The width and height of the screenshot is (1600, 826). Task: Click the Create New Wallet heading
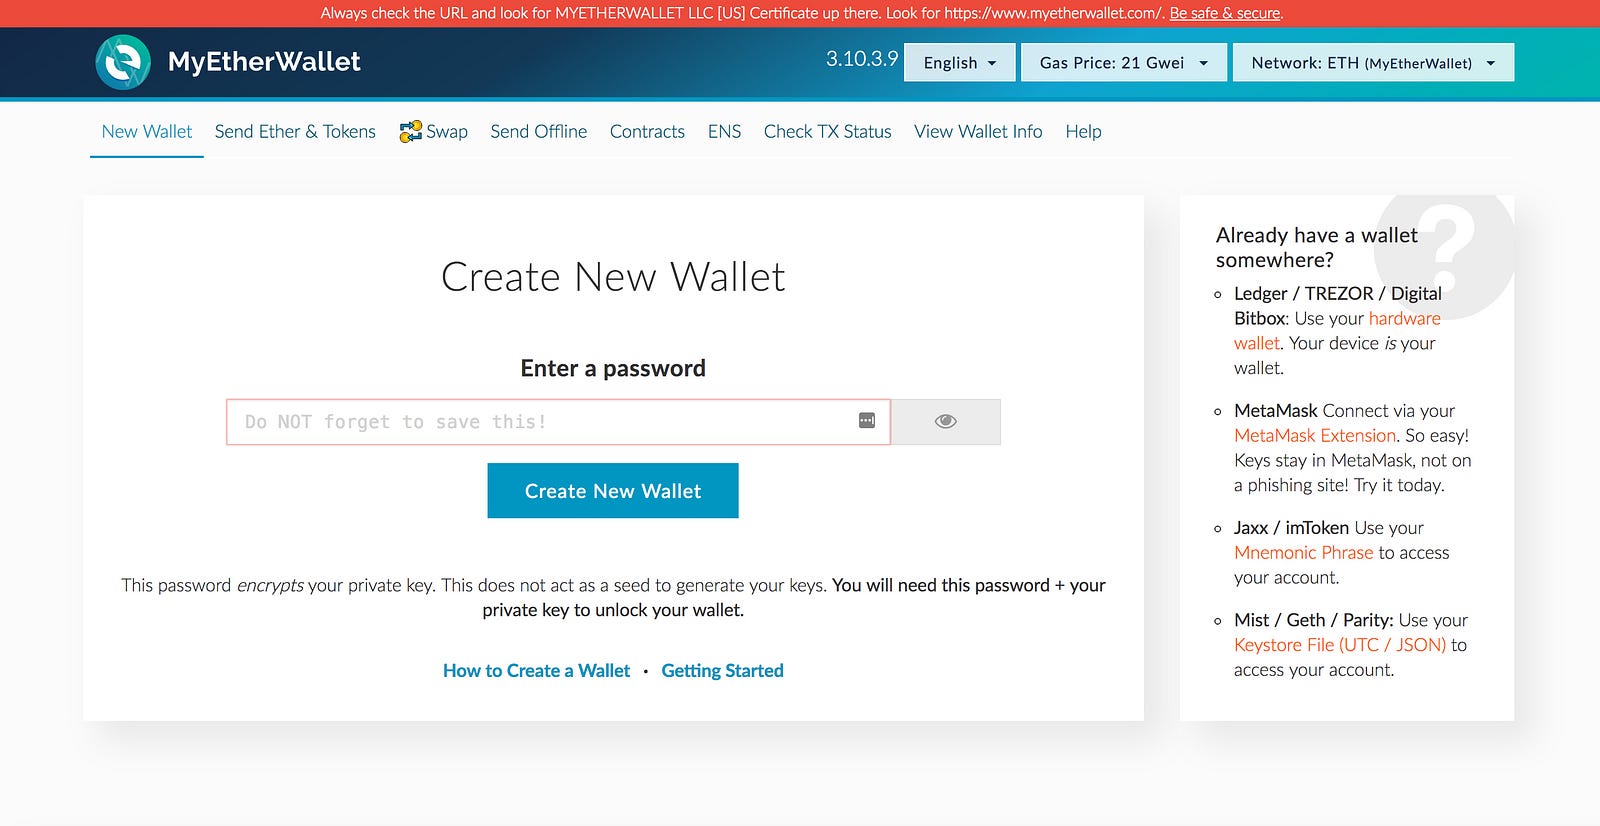(x=613, y=277)
